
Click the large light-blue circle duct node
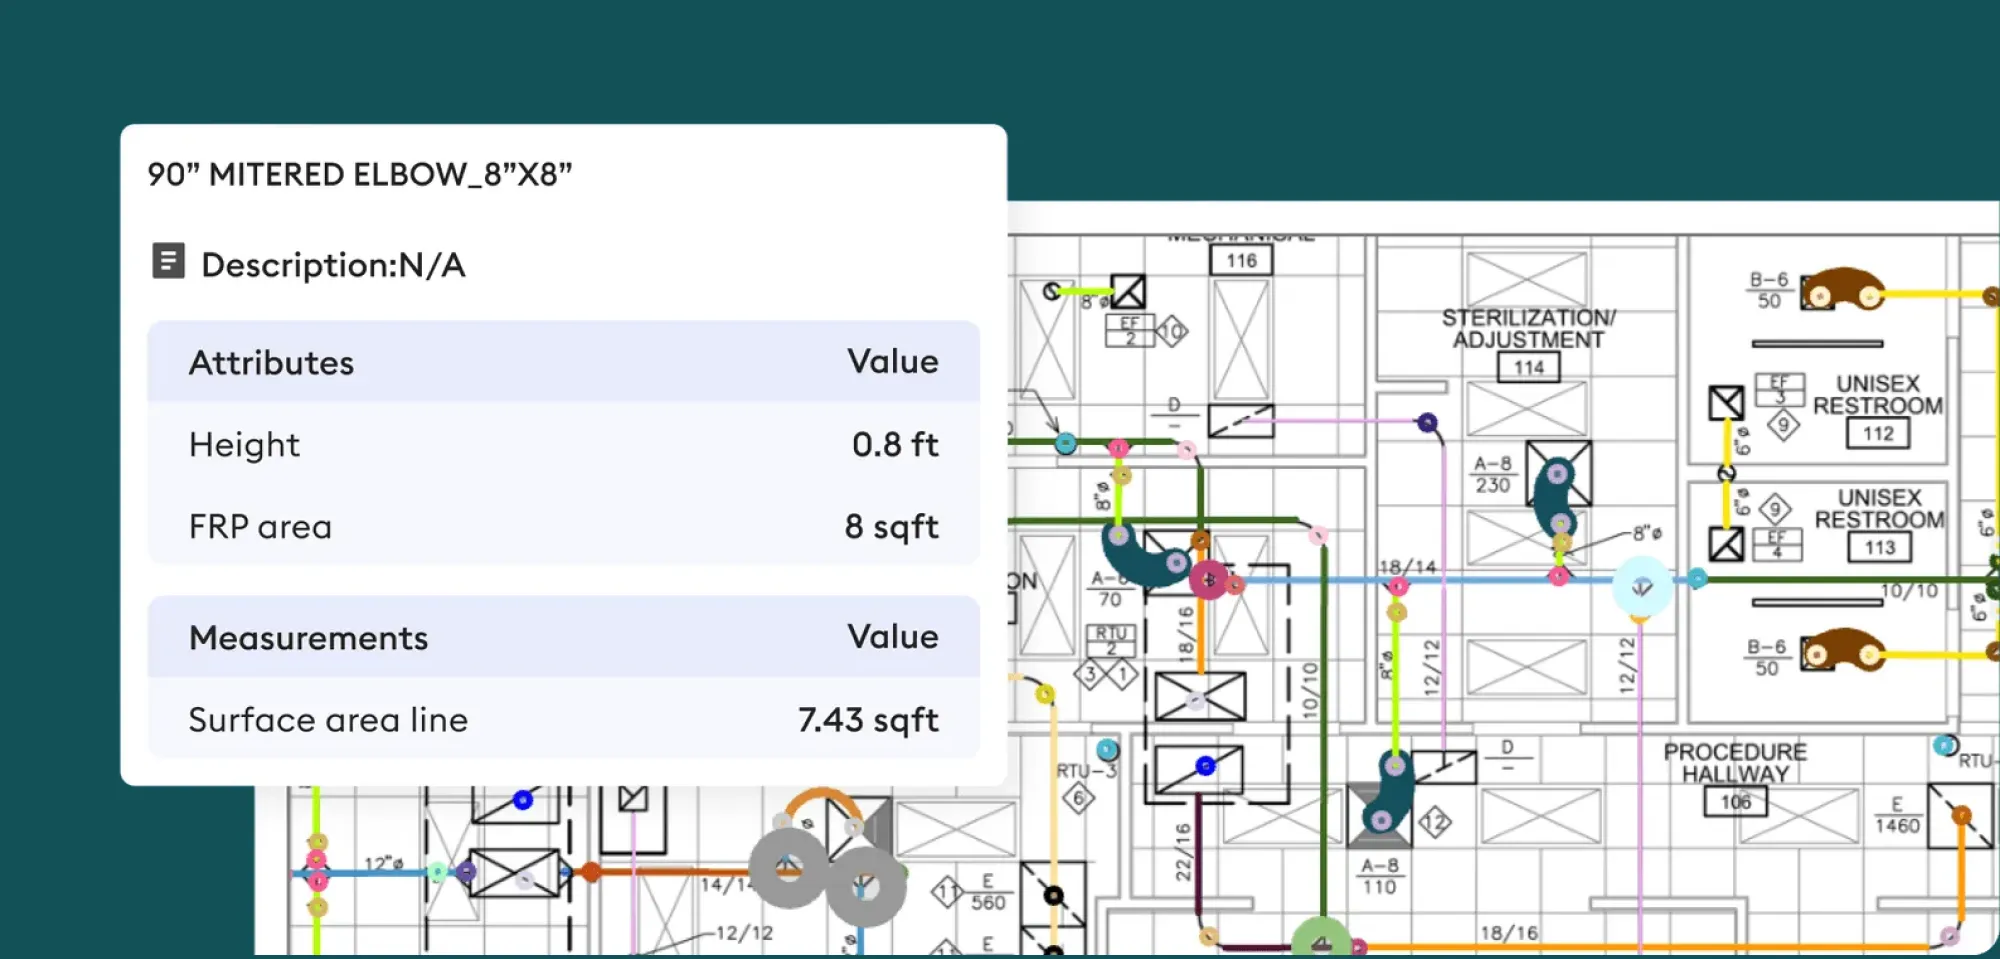point(1642,586)
